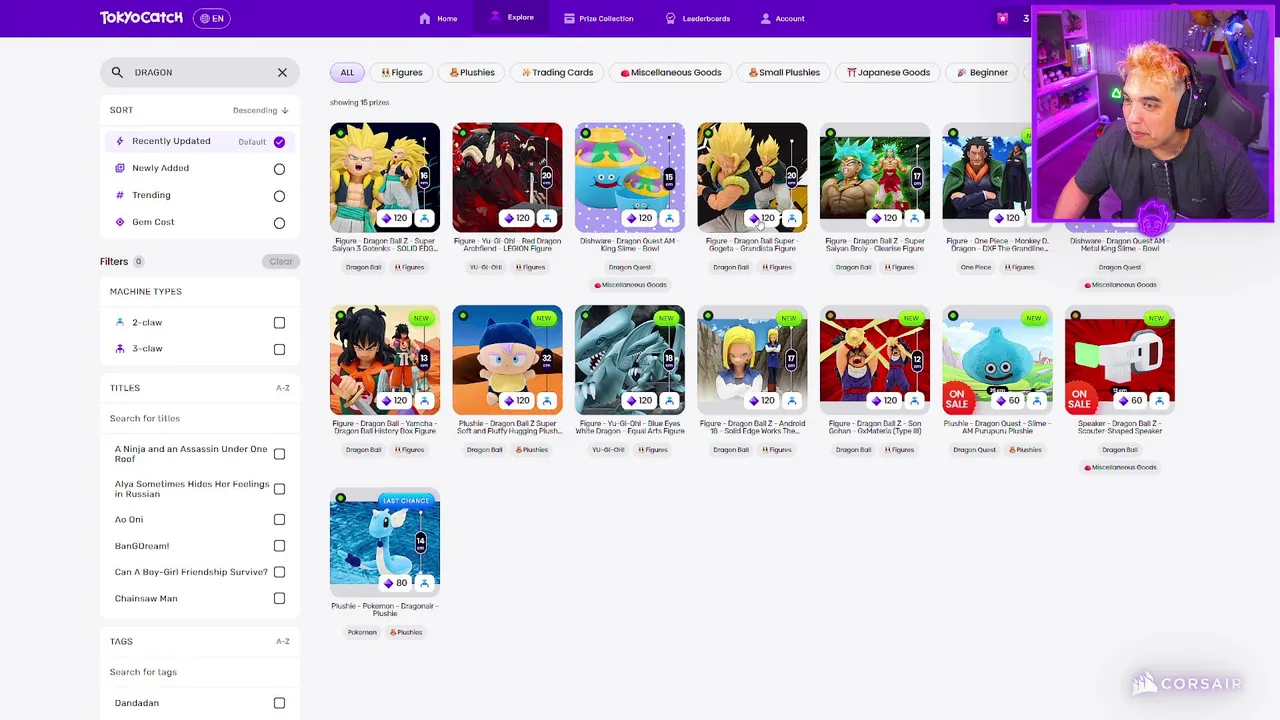Click the TokyoCatch logo
Image resolution: width=1280 pixels, height=720 pixels.
tap(142, 18)
